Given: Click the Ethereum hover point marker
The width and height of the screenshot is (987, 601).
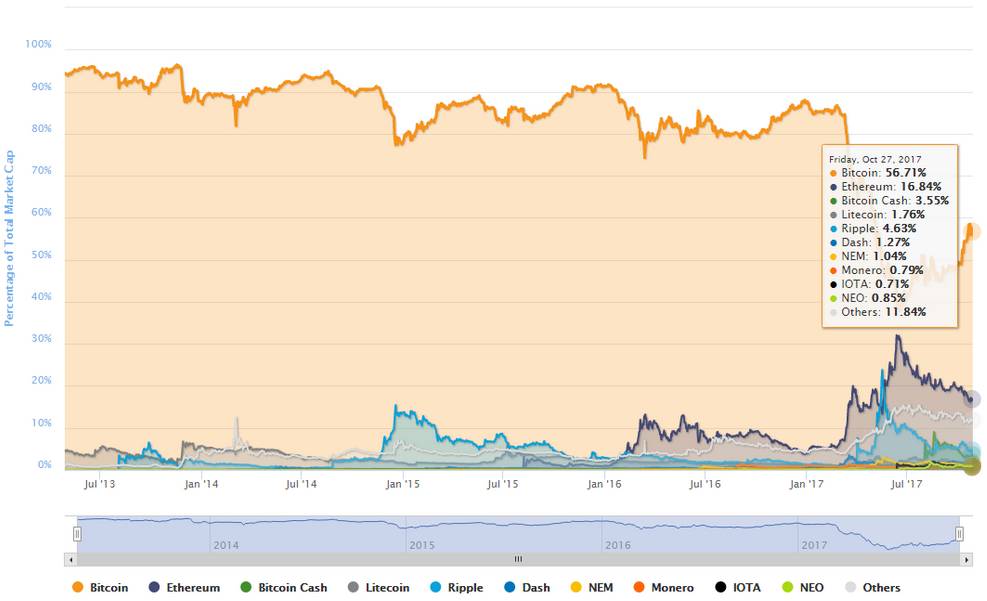Looking at the screenshot, I should pyautogui.click(x=972, y=398).
